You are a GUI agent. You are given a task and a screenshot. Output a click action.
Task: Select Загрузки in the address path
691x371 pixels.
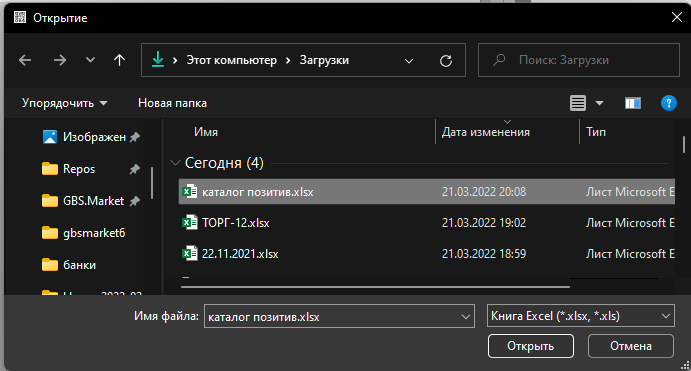(x=324, y=60)
